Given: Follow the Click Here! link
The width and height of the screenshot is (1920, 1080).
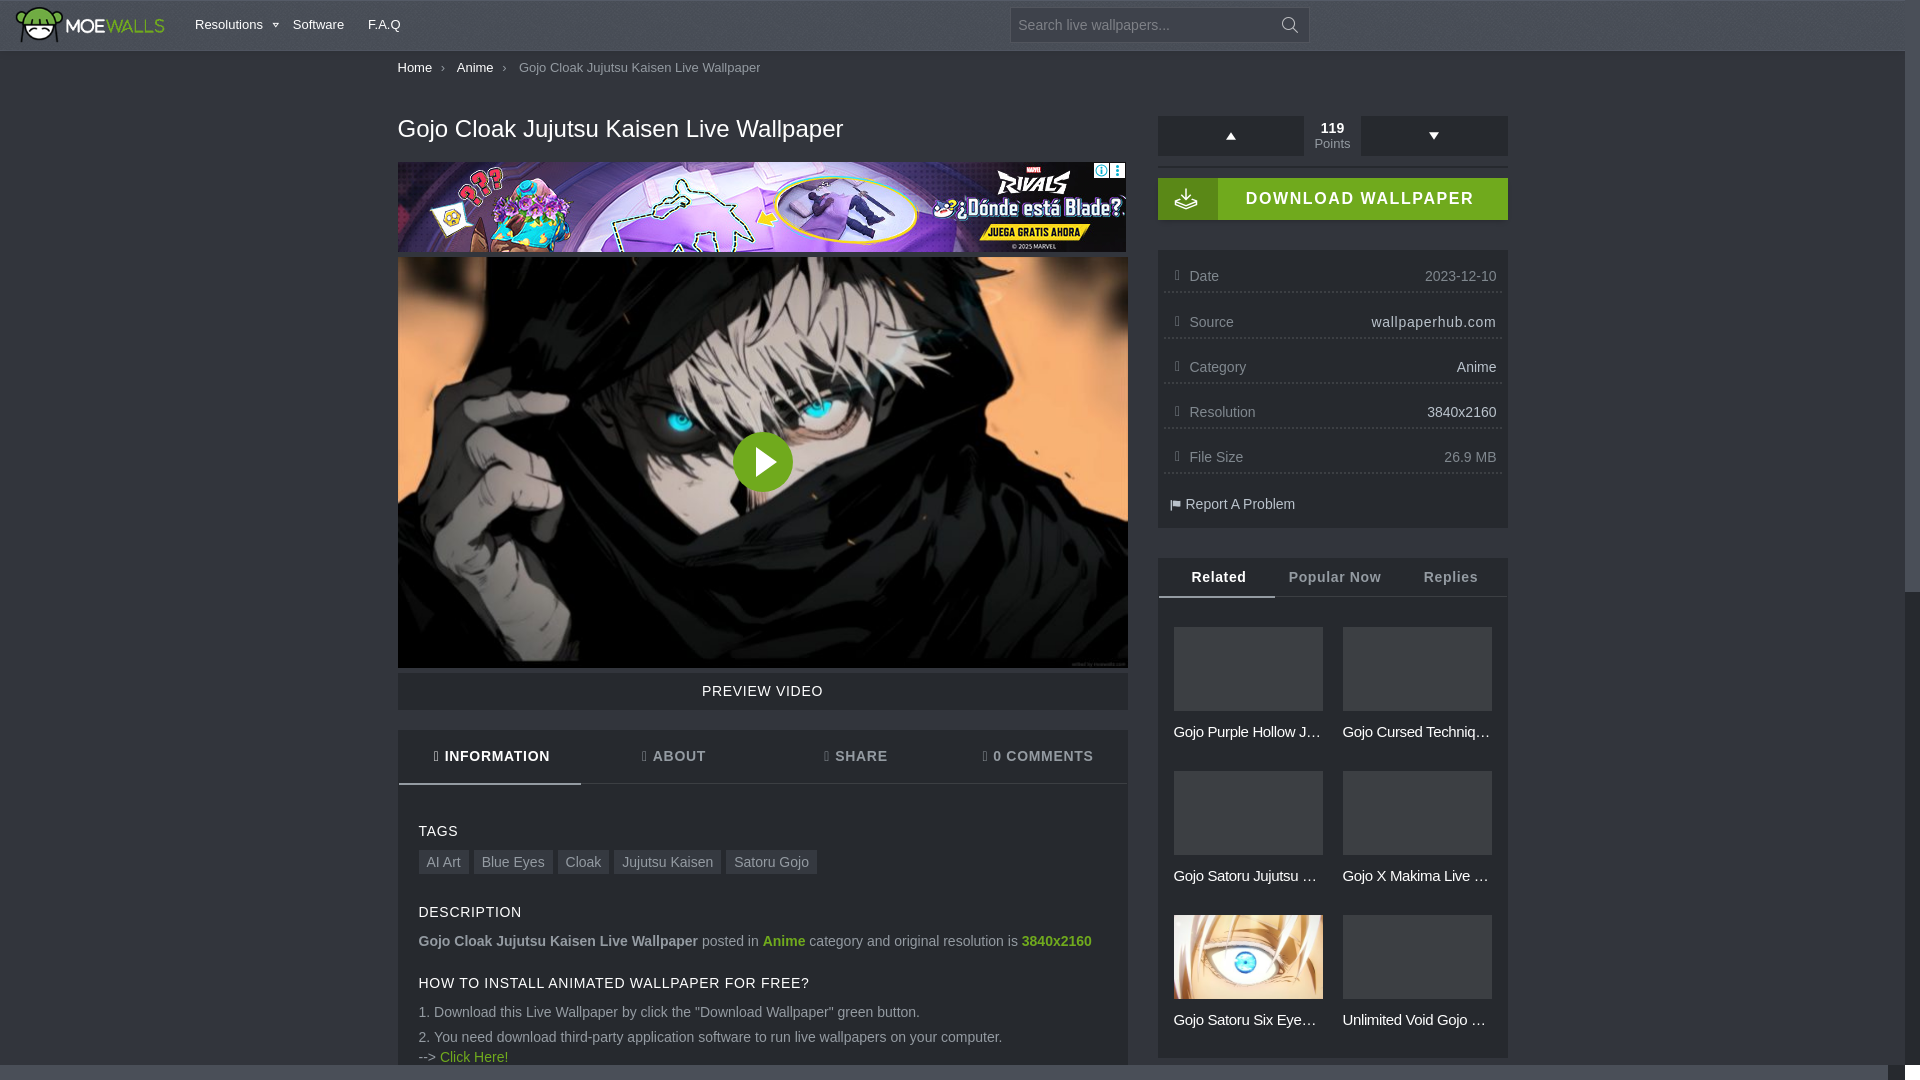Looking at the screenshot, I should (474, 1057).
